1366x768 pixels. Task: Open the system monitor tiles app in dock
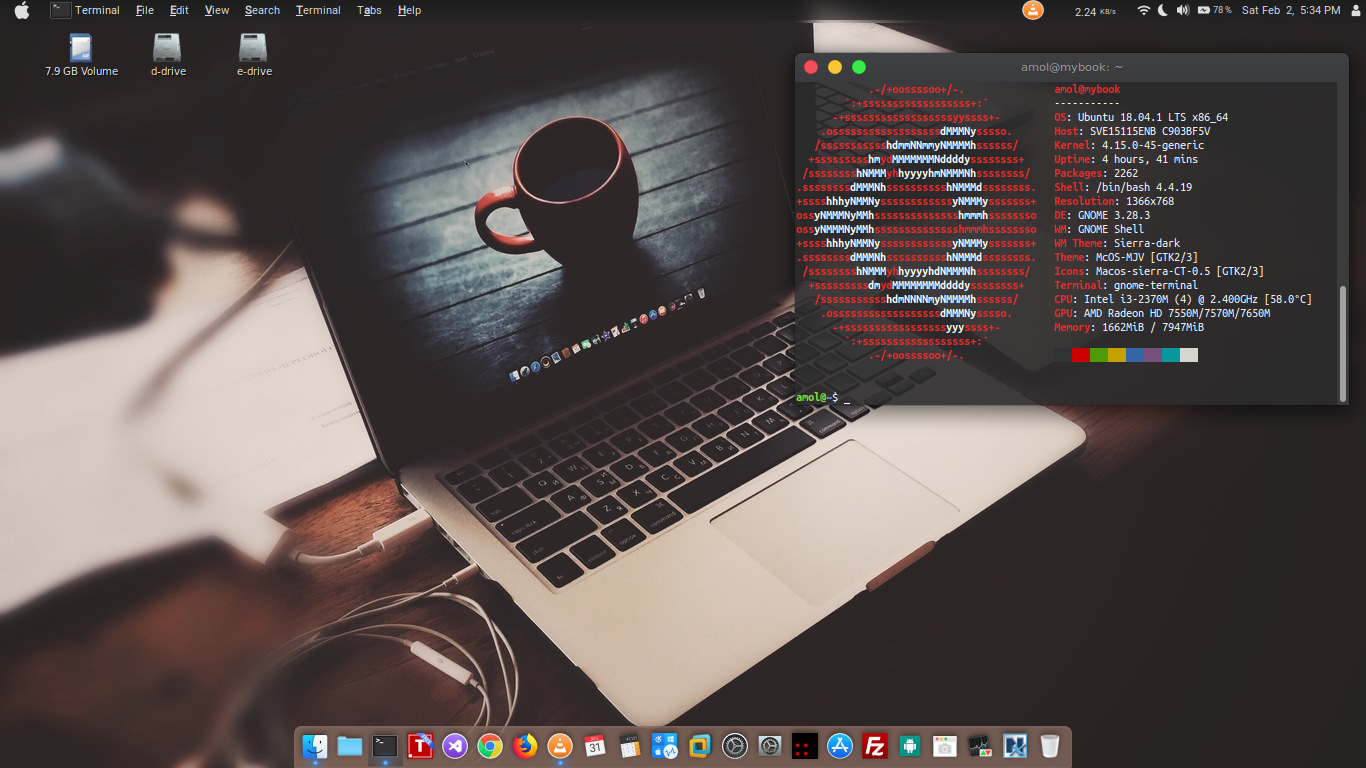(x=665, y=746)
